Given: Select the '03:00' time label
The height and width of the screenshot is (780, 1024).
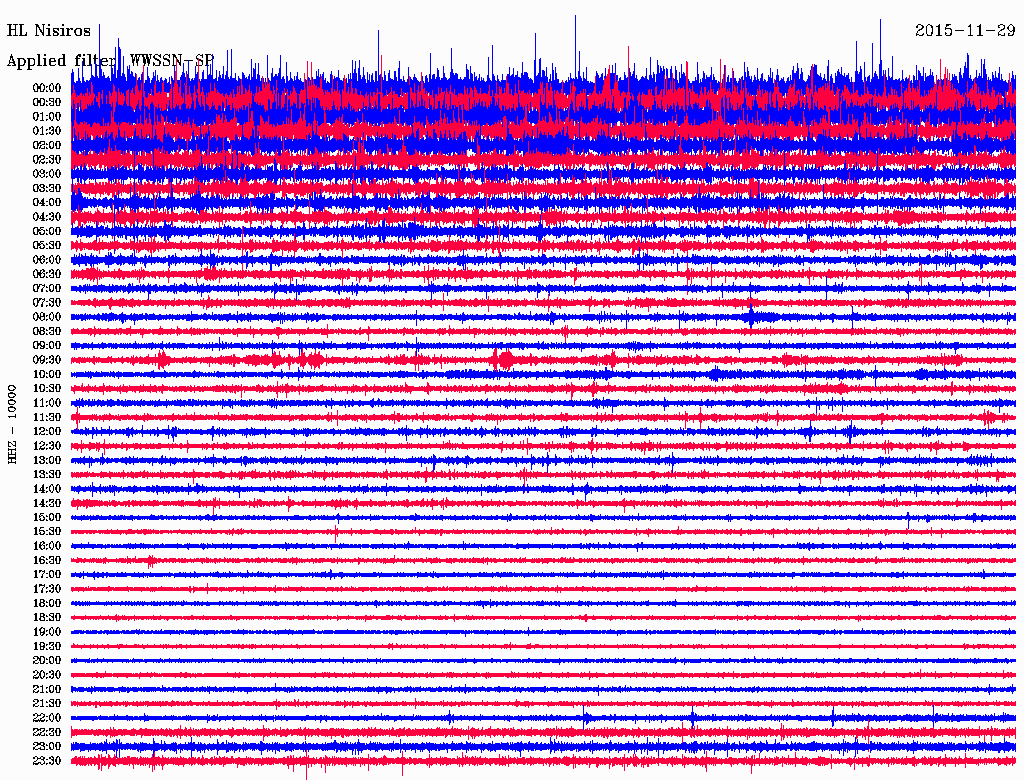Looking at the screenshot, I should tap(47, 174).
